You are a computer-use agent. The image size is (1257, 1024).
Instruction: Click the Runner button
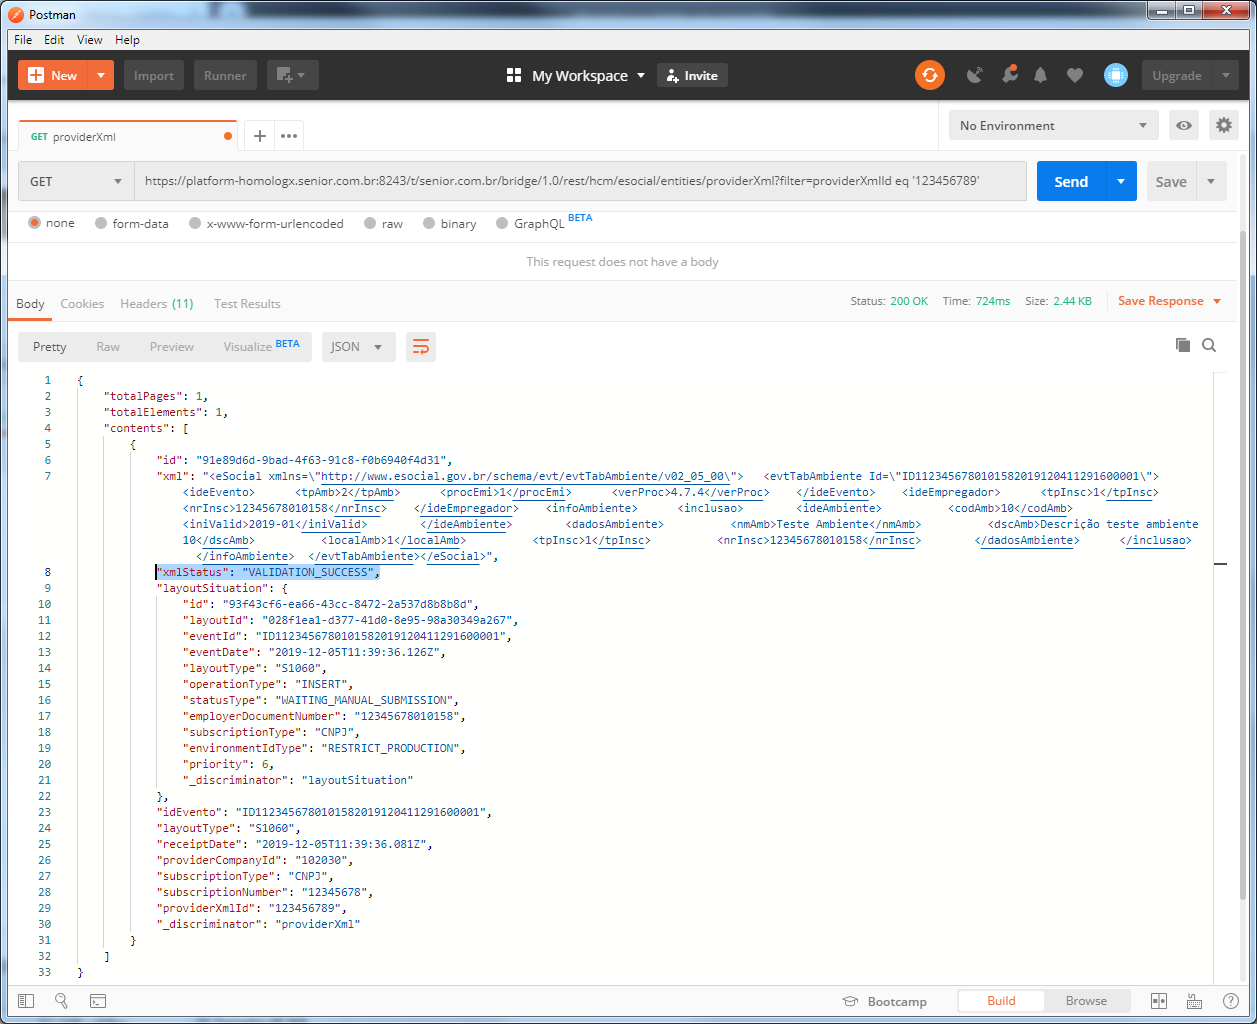[x=225, y=75]
